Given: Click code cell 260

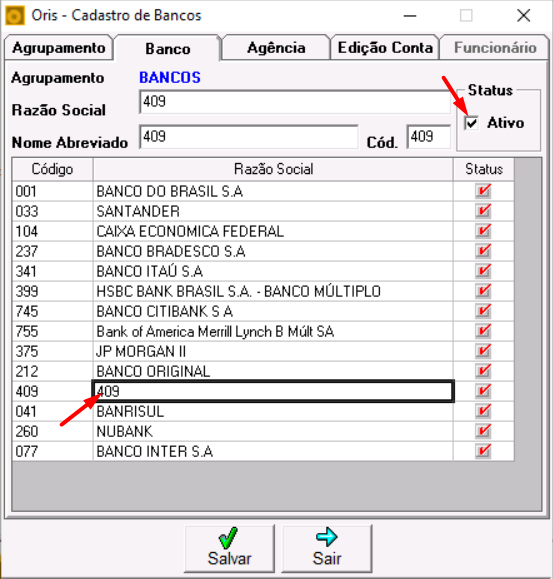Looking at the screenshot, I should 52,431.
